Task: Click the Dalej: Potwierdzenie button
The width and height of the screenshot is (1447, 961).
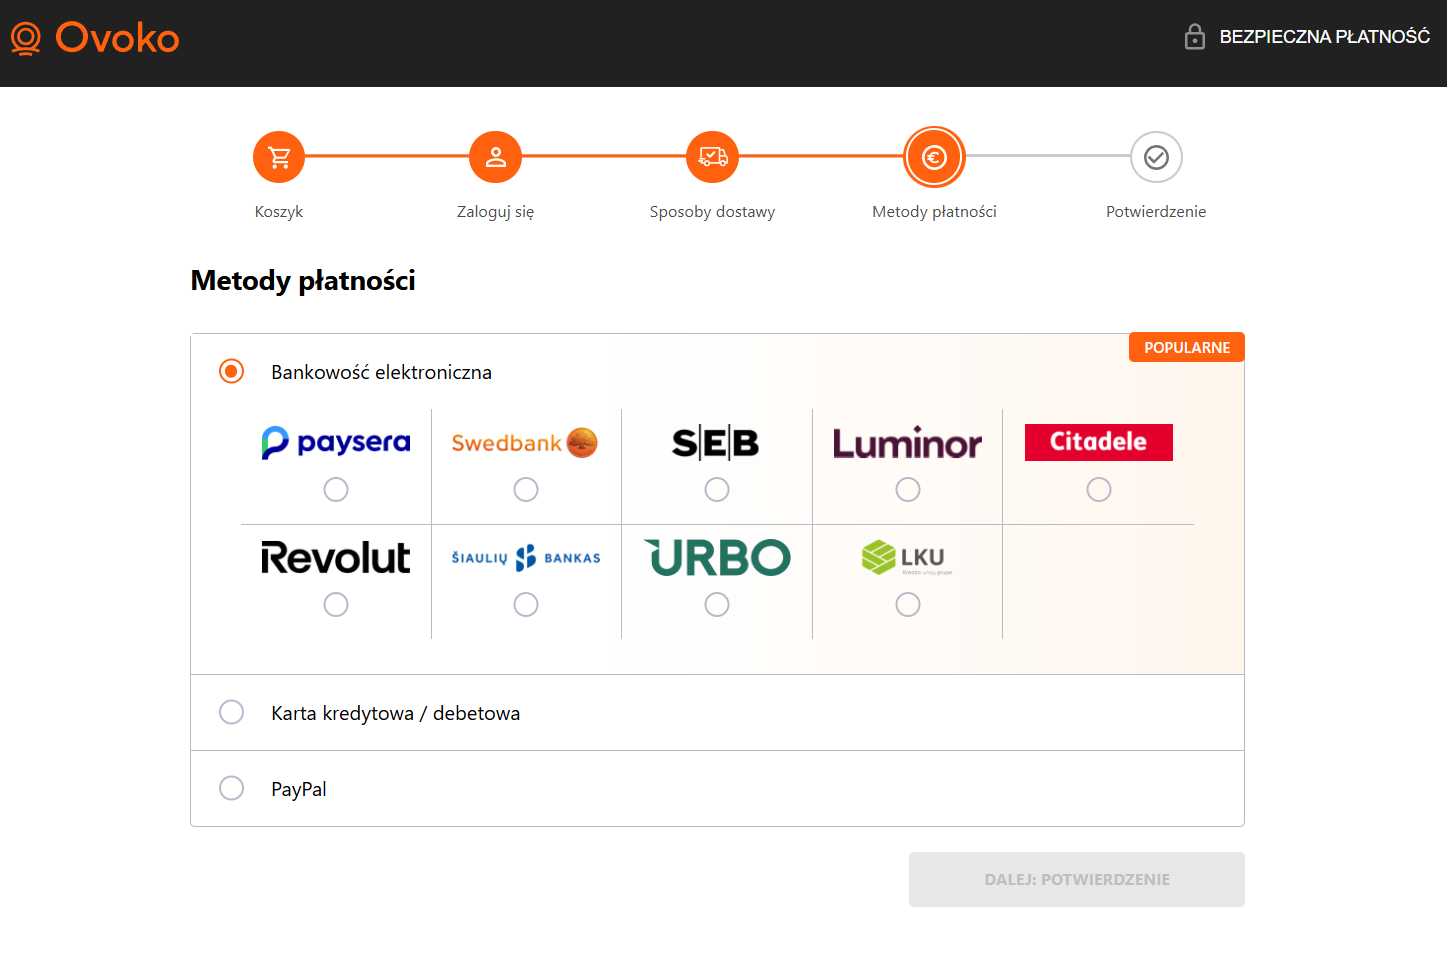Action: point(1077,879)
